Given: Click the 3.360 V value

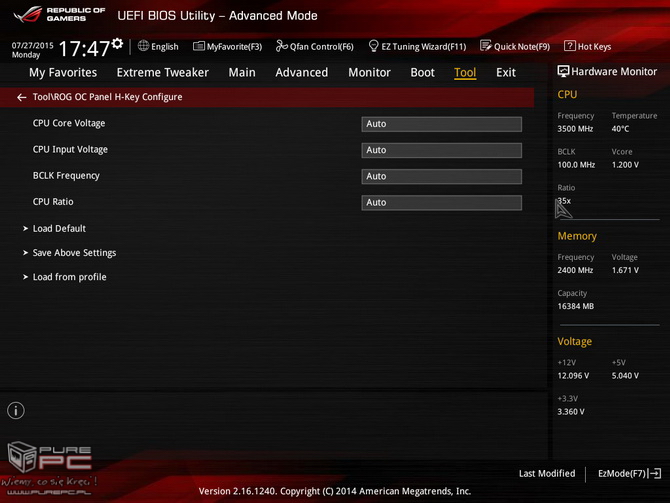Looking at the screenshot, I should [571, 412].
